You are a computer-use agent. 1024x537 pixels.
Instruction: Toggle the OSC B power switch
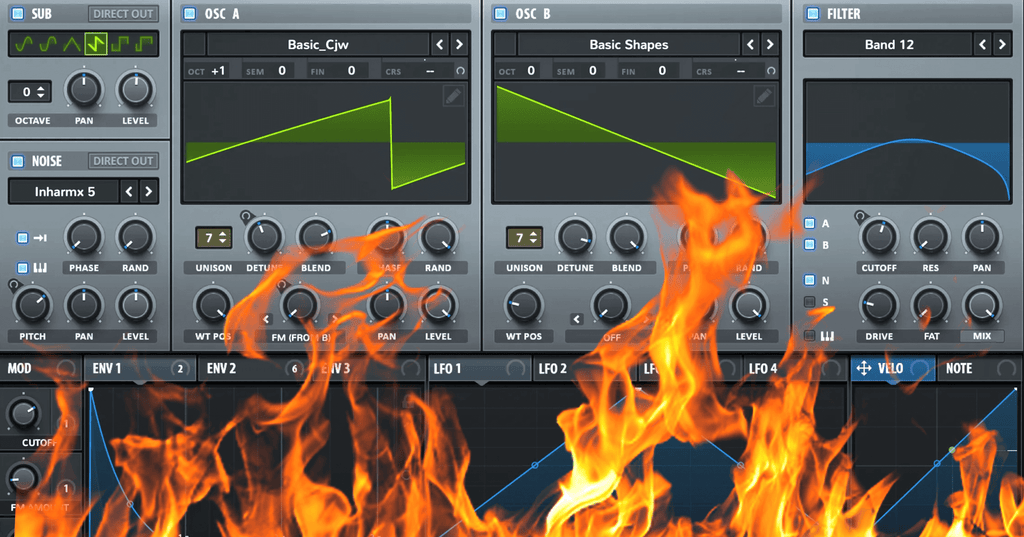(x=500, y=14)
